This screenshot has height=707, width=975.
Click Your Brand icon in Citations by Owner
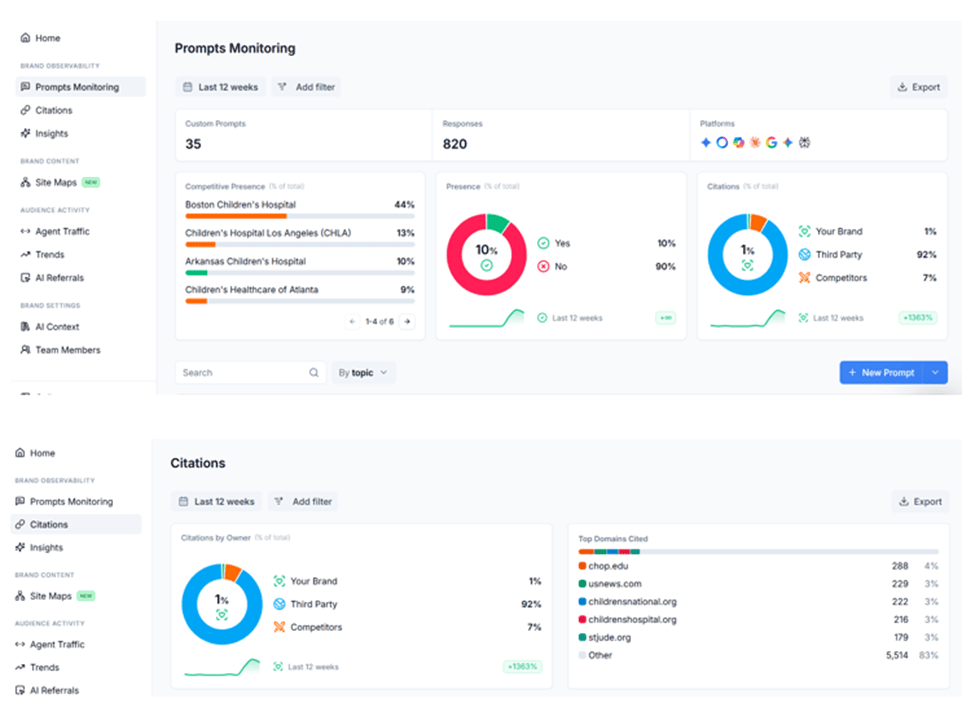279,581
